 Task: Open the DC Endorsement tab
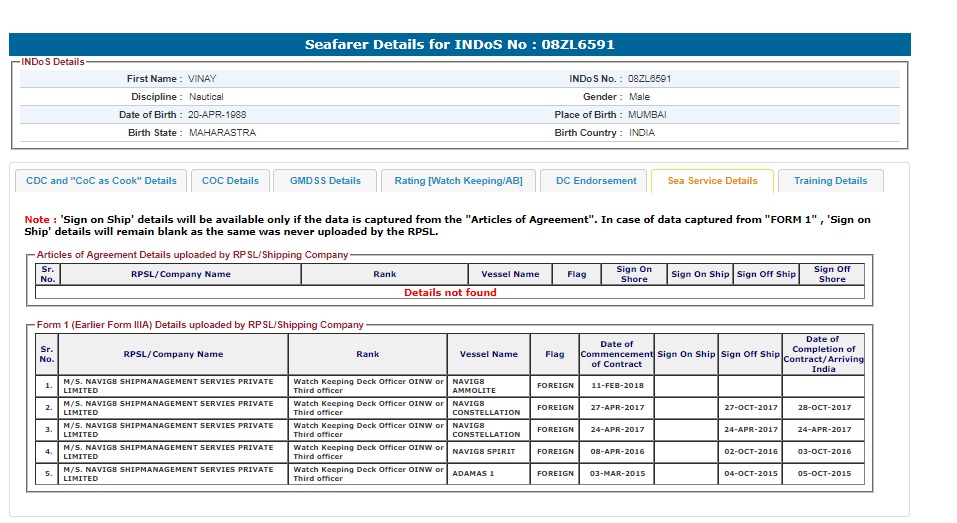click(595, 181)
